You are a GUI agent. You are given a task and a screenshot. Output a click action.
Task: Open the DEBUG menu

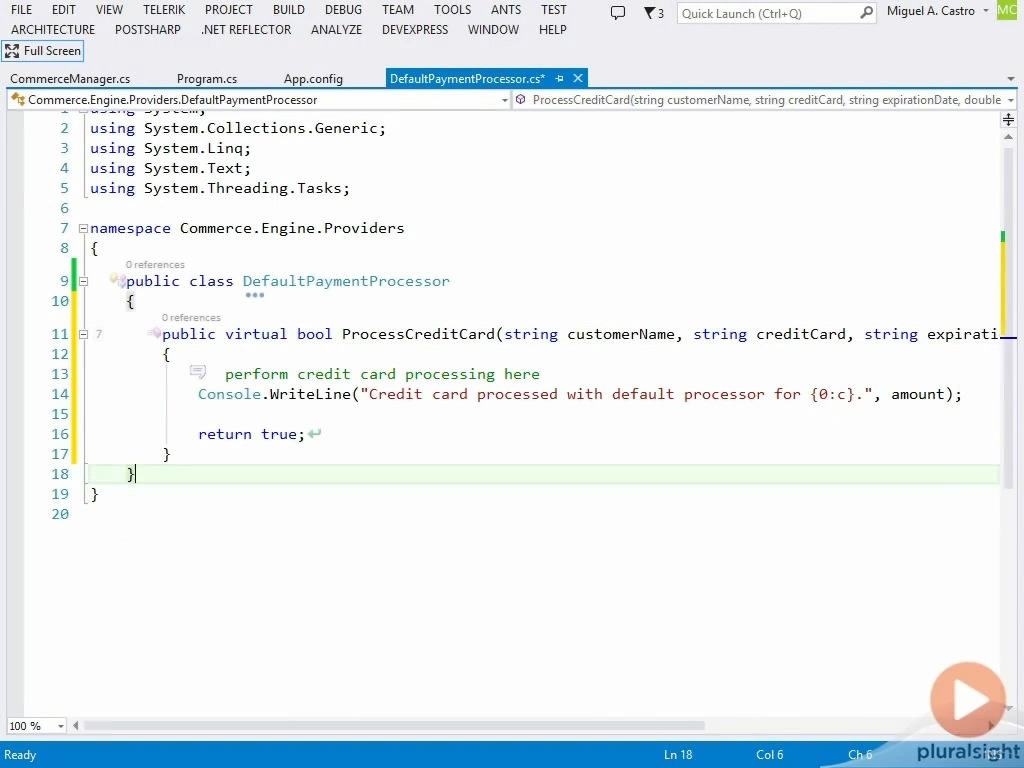coord(343,10)
